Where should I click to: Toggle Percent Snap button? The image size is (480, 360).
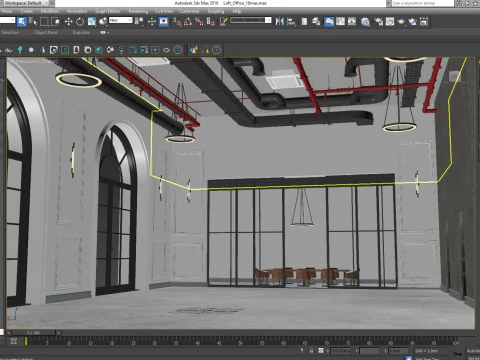tap(199, 22)
